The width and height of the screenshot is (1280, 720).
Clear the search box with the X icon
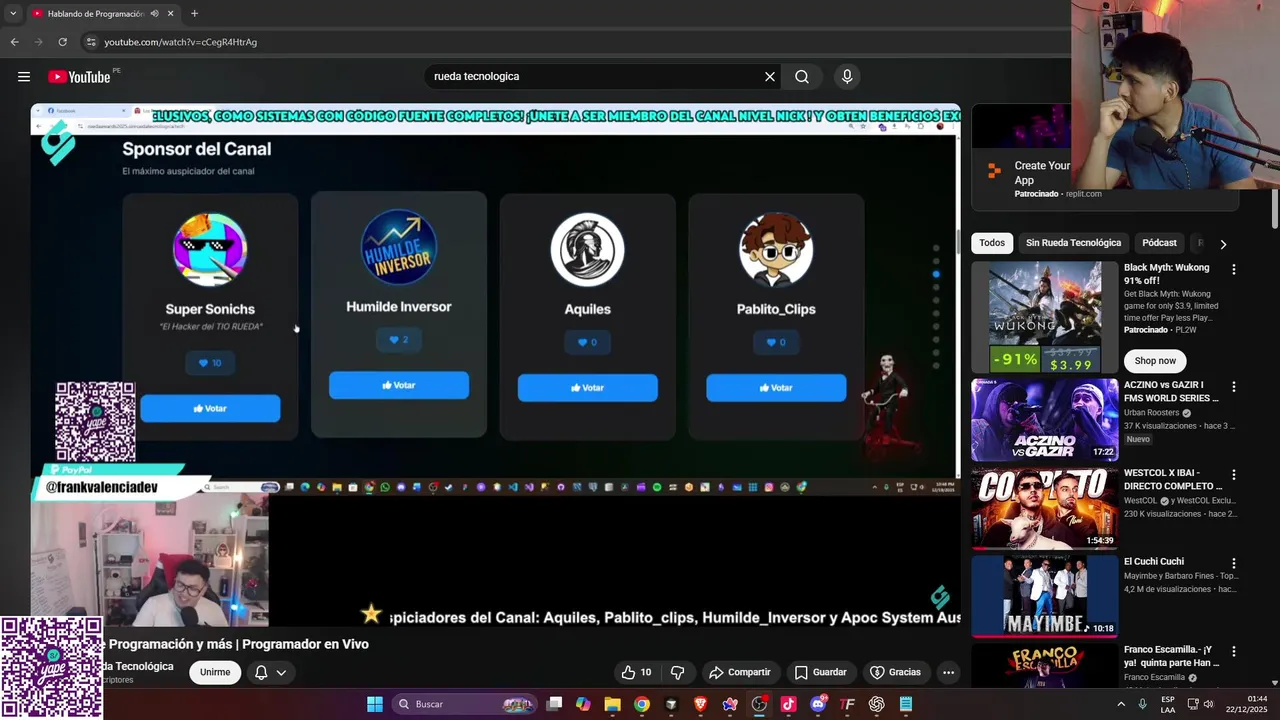tap(770, 76)
